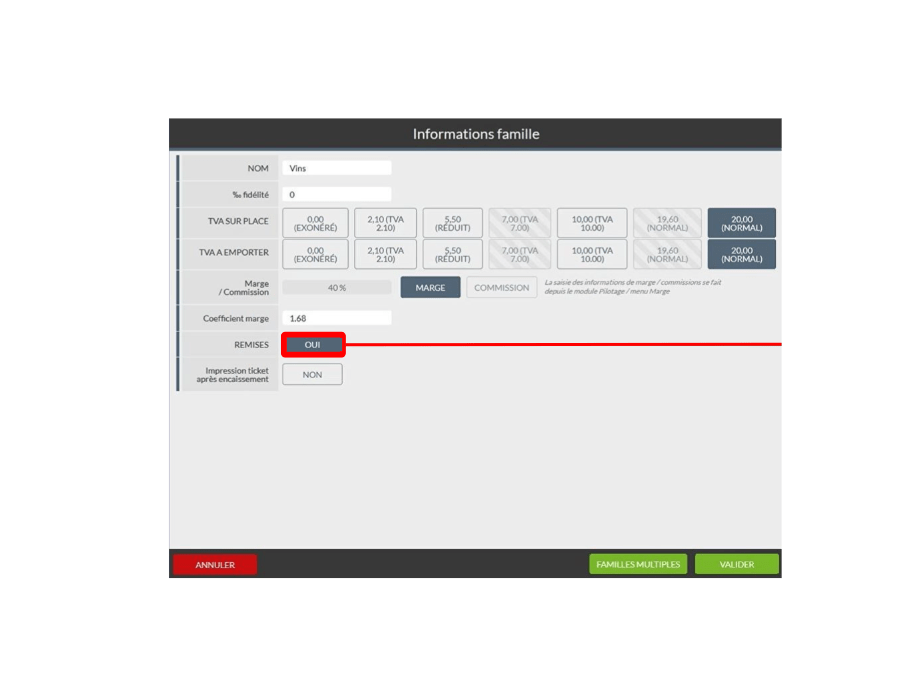Click the fidélité input field
922x696 pixels.
pos(336,195)
